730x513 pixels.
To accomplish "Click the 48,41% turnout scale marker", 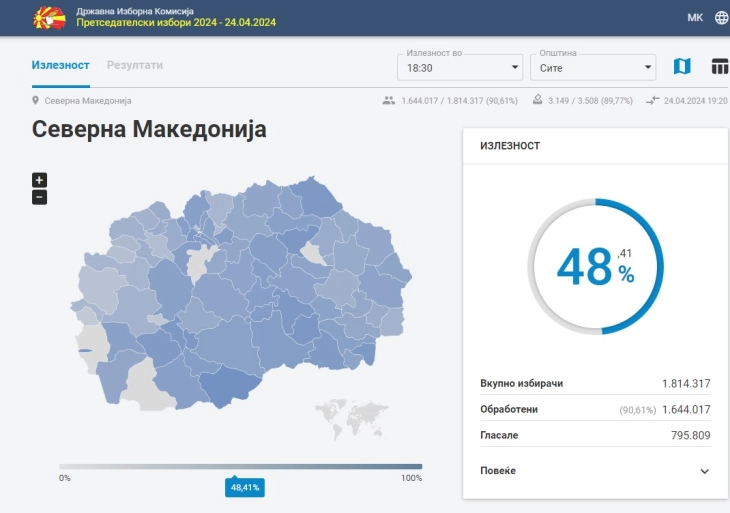I will [244, 488].
